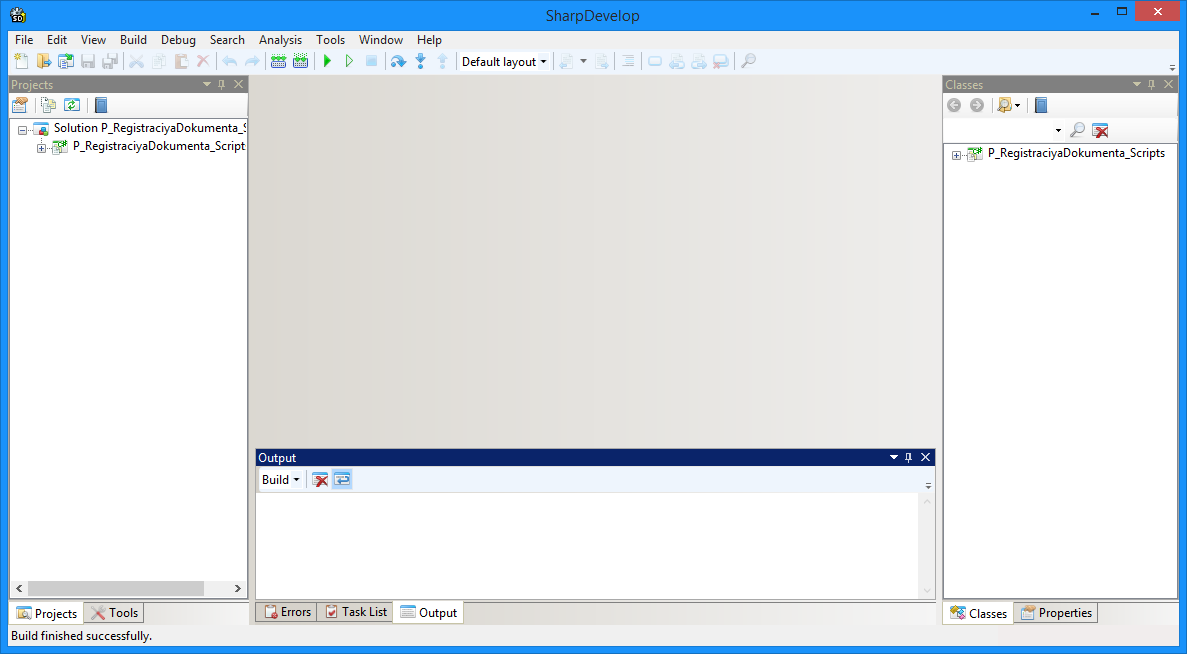This screenshot has height=654, width=1187.
Task: Toggle auto-hide pin on Classes panel
Action: [x=1152, y=85]
